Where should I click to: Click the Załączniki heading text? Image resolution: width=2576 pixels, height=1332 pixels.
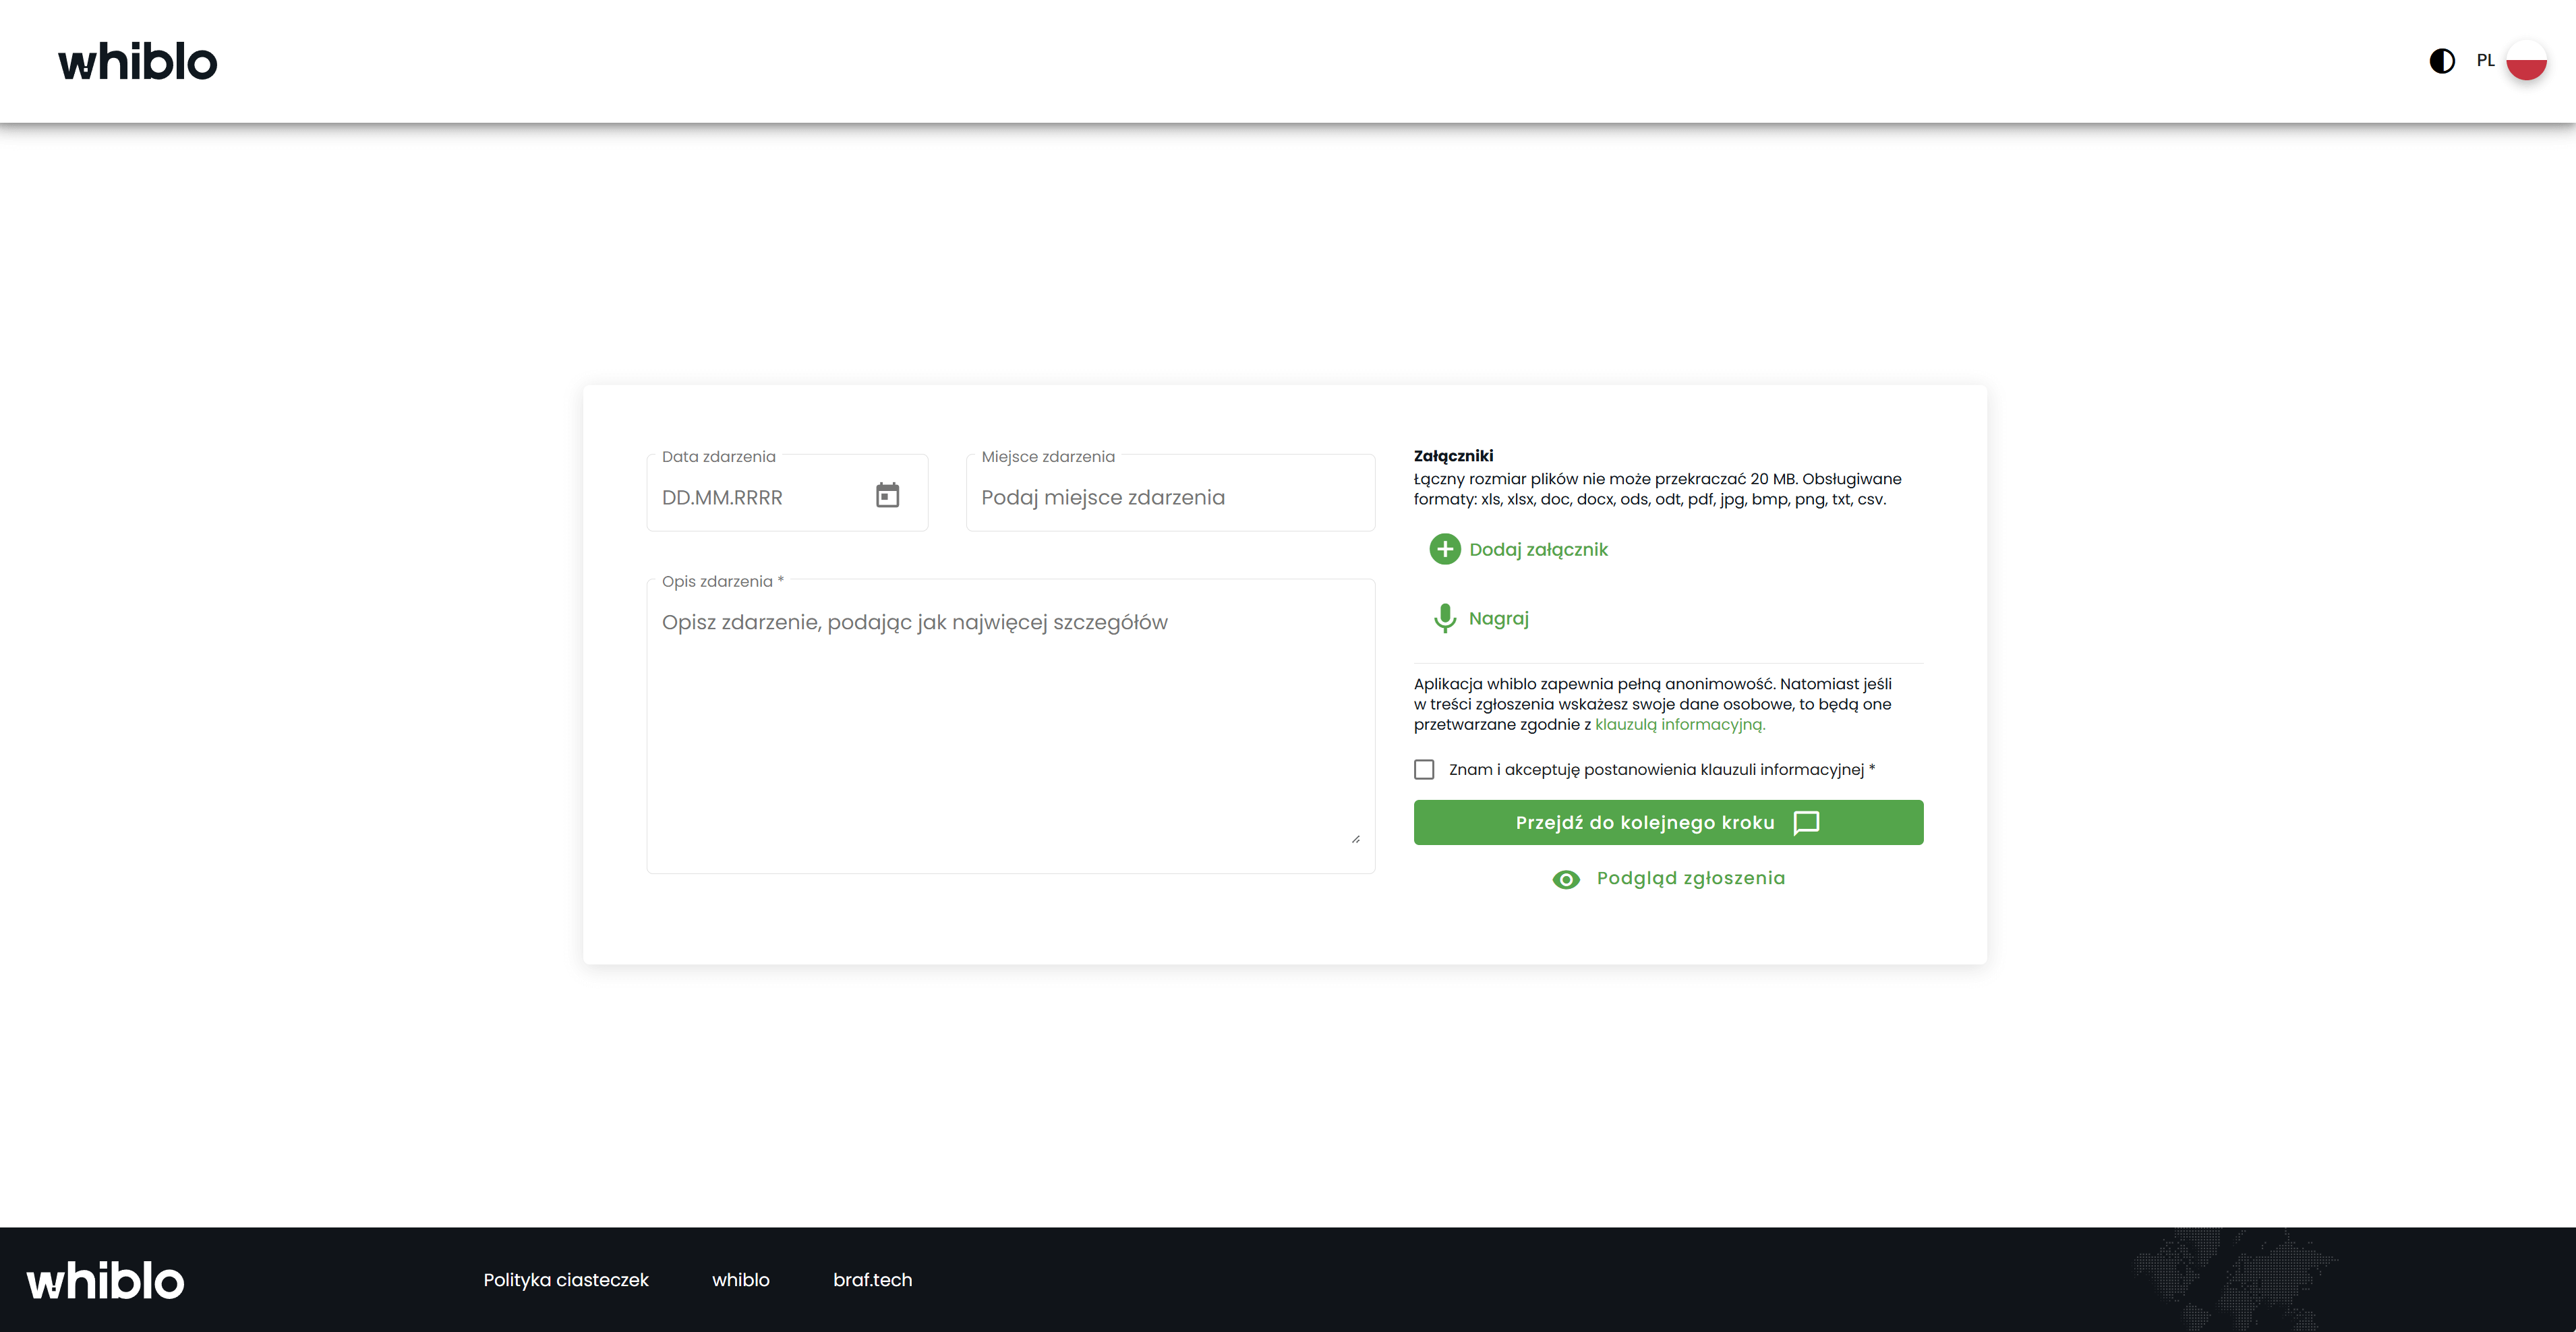pyautogui.click(x=1453, y=456)
